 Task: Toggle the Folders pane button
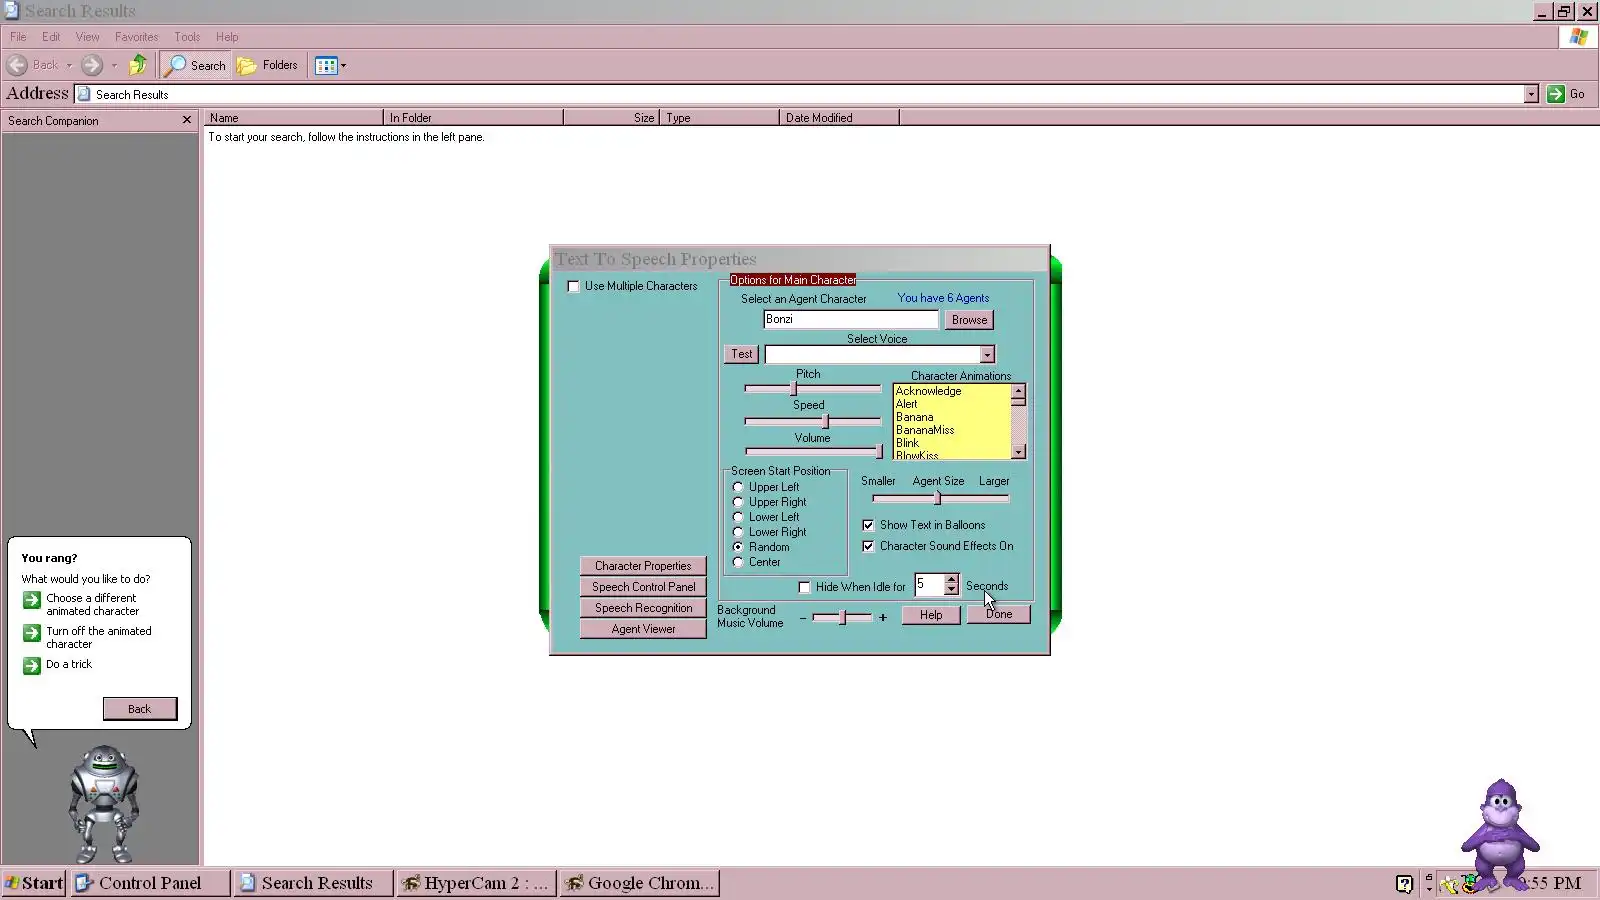coord(267,65)
